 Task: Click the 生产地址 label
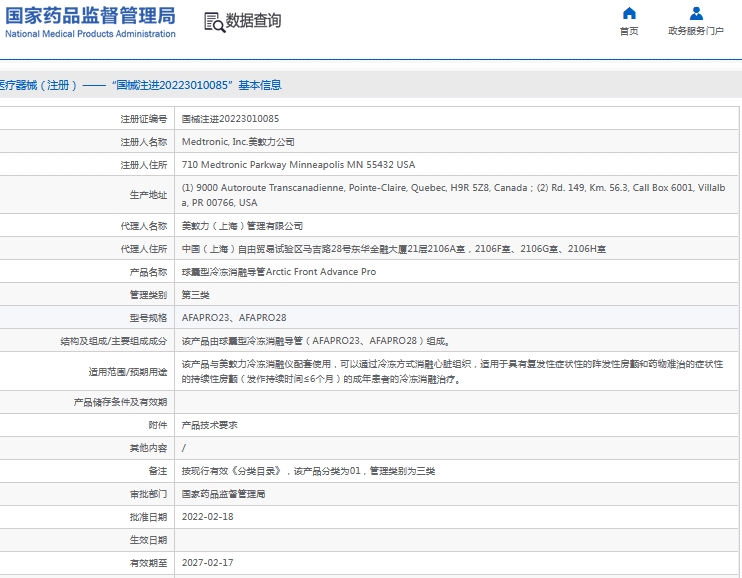pos(149,195)
